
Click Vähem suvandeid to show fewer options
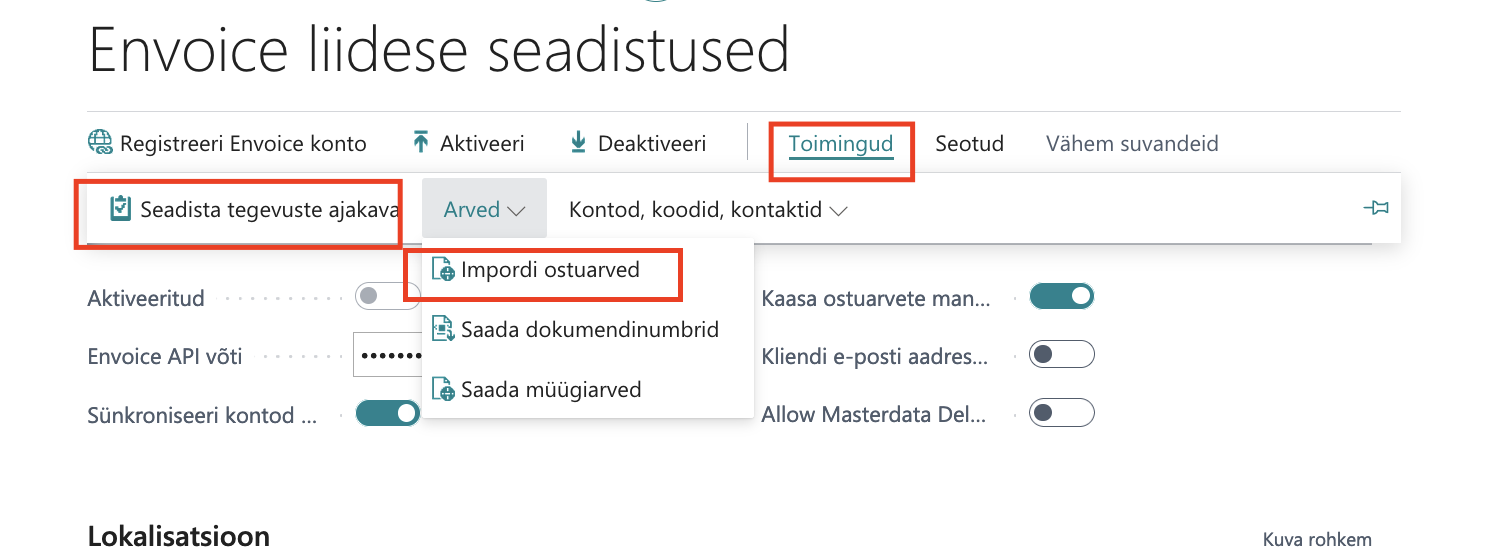1132,143
